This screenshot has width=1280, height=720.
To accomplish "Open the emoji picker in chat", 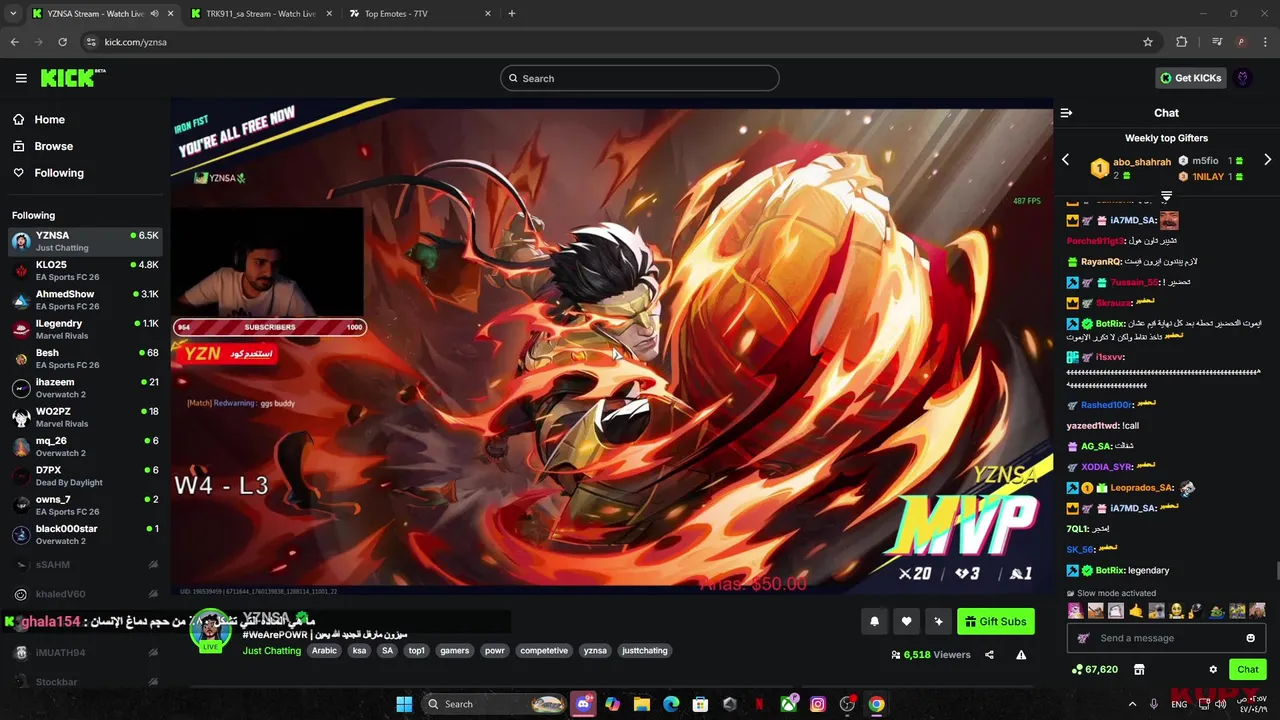I will [1250, 638].
